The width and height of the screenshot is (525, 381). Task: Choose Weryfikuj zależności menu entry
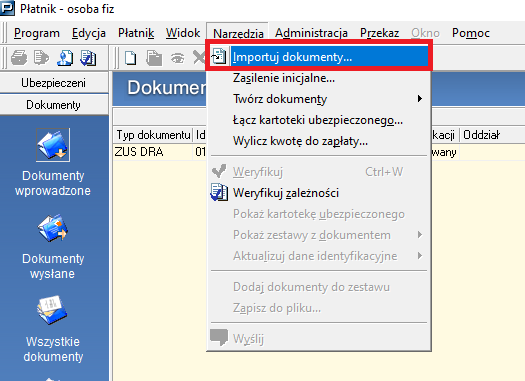pos(319,193)
